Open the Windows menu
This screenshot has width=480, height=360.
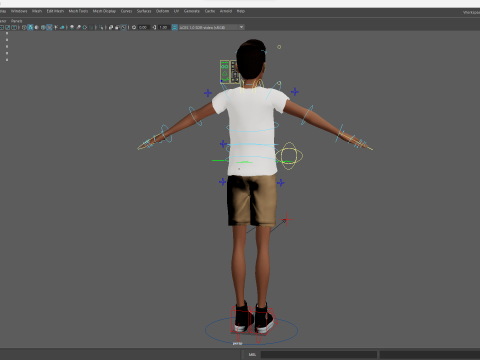coord(19,11)
